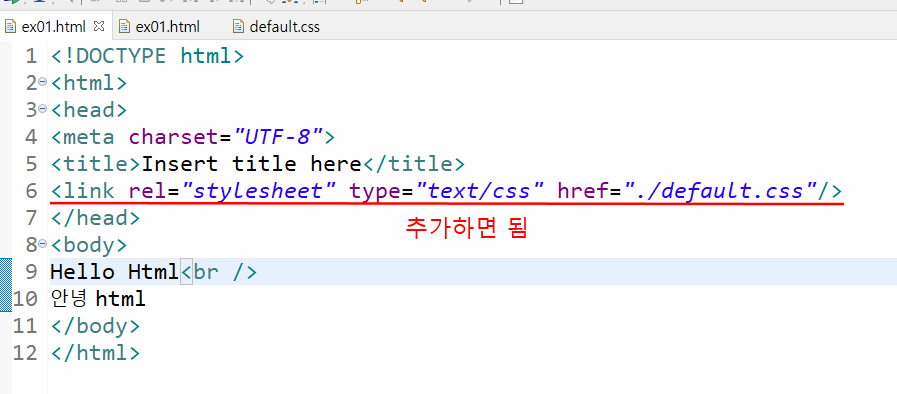Click the "UTF-8" attribute value
The width and height of the screenshot is (897, 394).
point(279,137)
